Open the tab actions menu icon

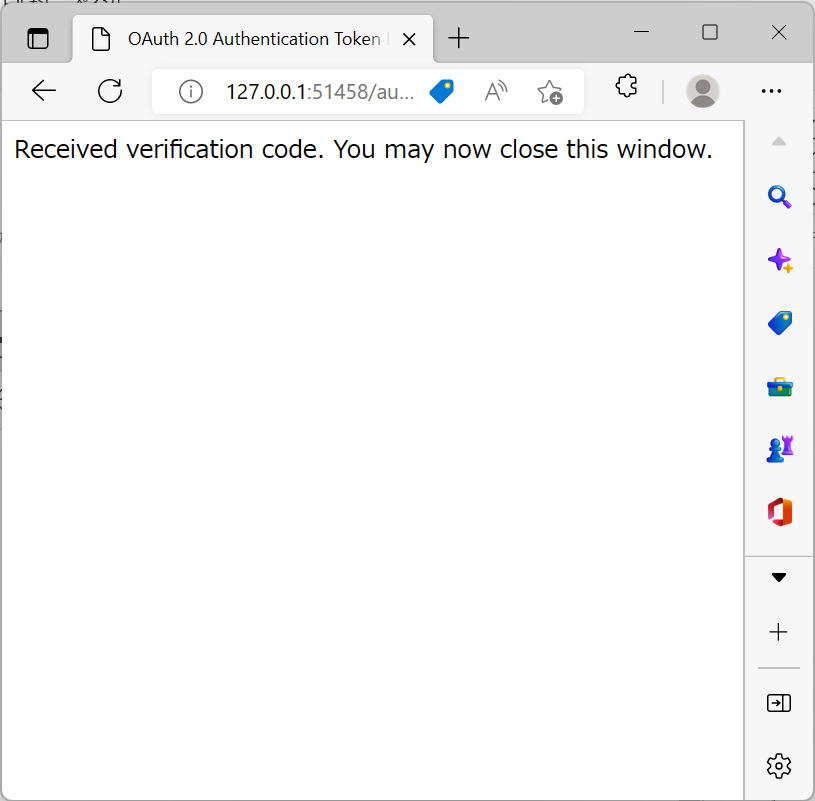point(38,39)
